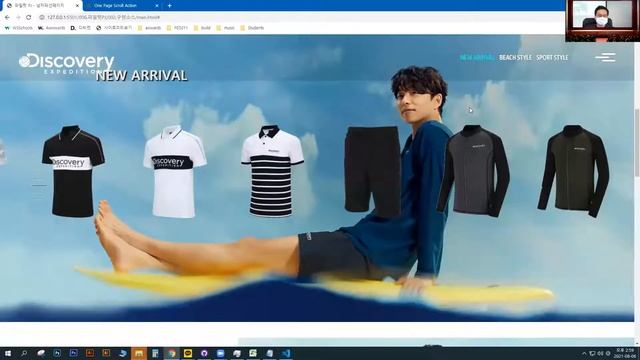Open the hamburger menu icon on the page
This screenshot has width=640, height=360.
[x=605, y=57]
